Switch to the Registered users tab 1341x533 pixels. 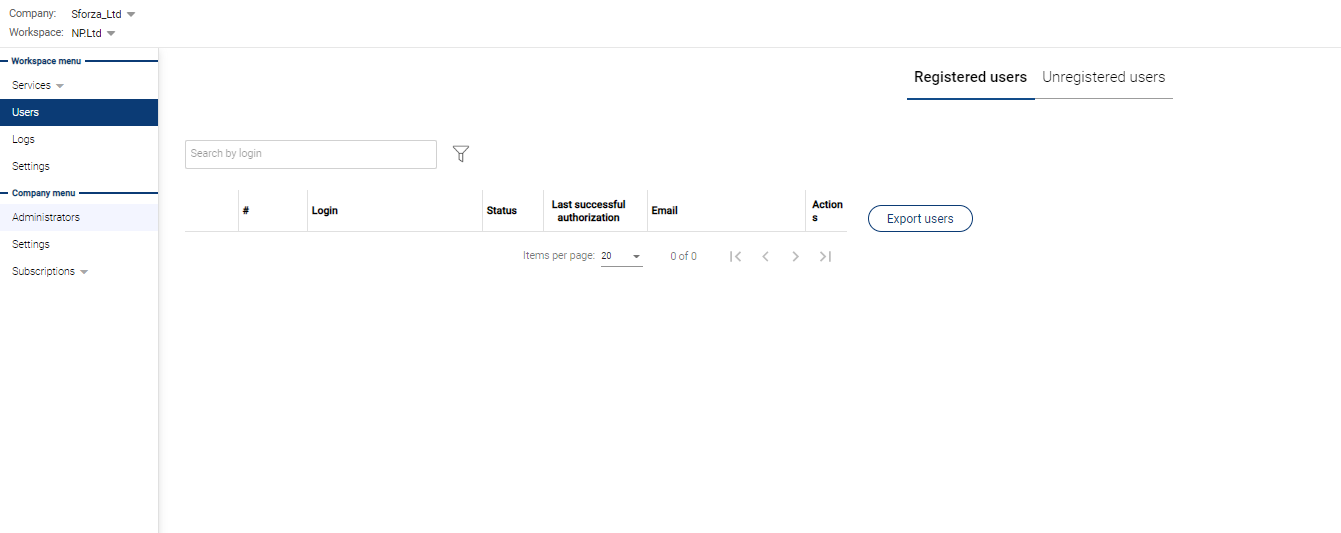pyautogui.click(x=970, y=77)
